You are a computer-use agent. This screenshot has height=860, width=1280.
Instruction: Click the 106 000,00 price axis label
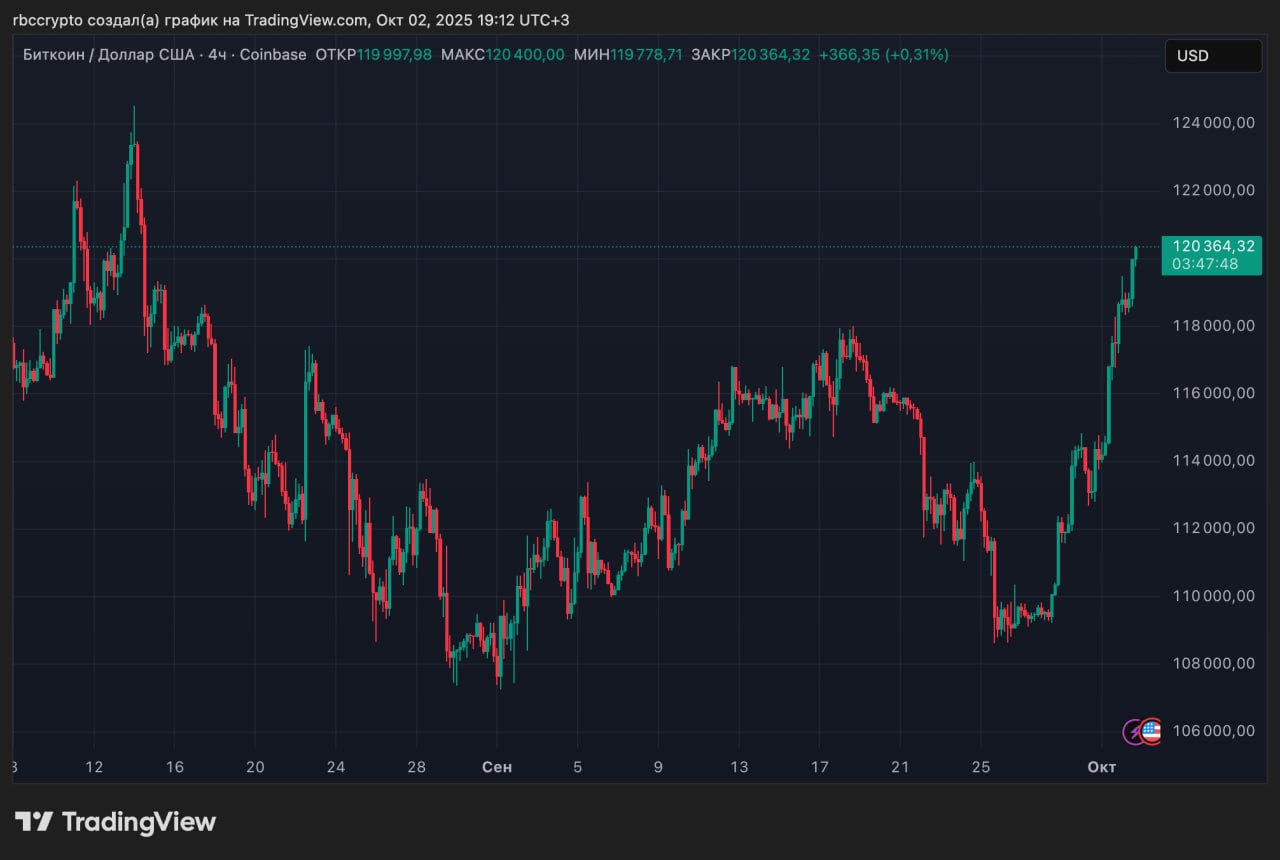(x=1213, y=731)
